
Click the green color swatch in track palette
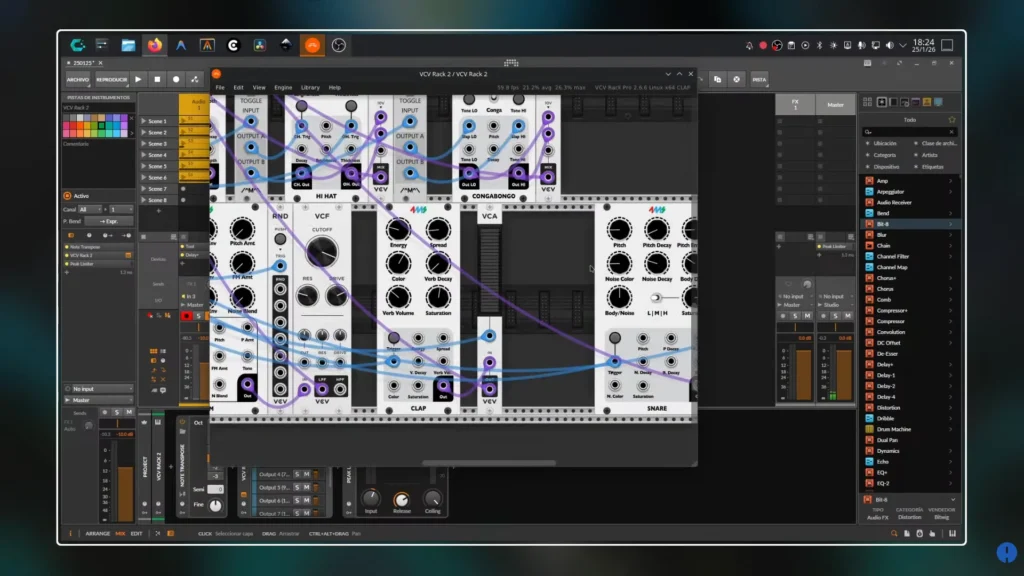click(x=101, y=126)
